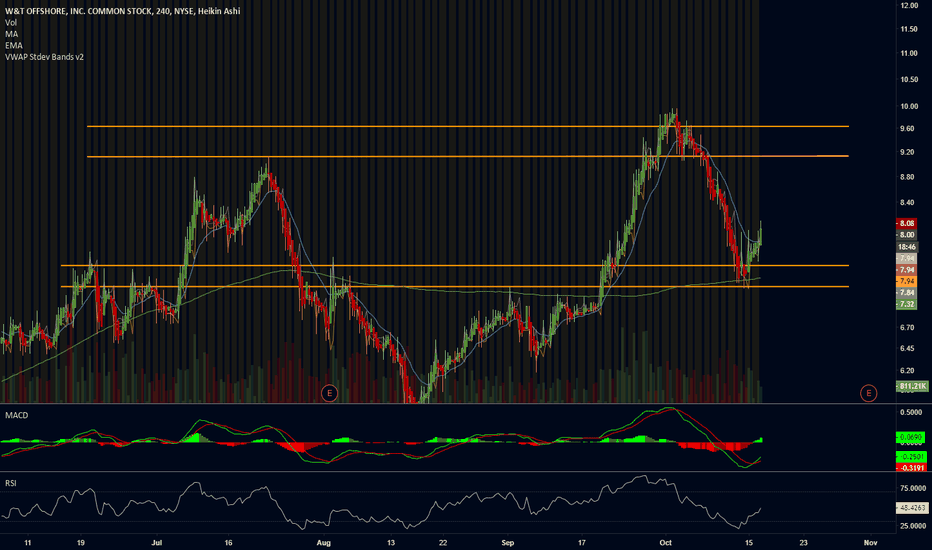Click the green 7.32 price label
Image resolution: width=932 pixels, height=550 pixels.
pos(906,304)
